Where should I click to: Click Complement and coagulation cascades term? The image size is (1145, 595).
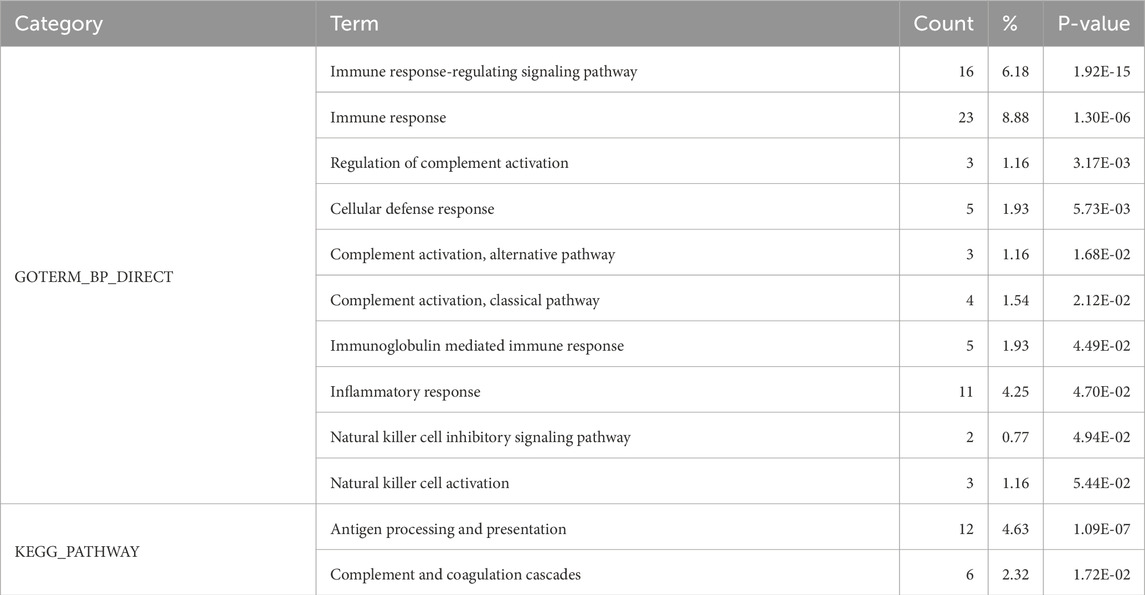455,574
